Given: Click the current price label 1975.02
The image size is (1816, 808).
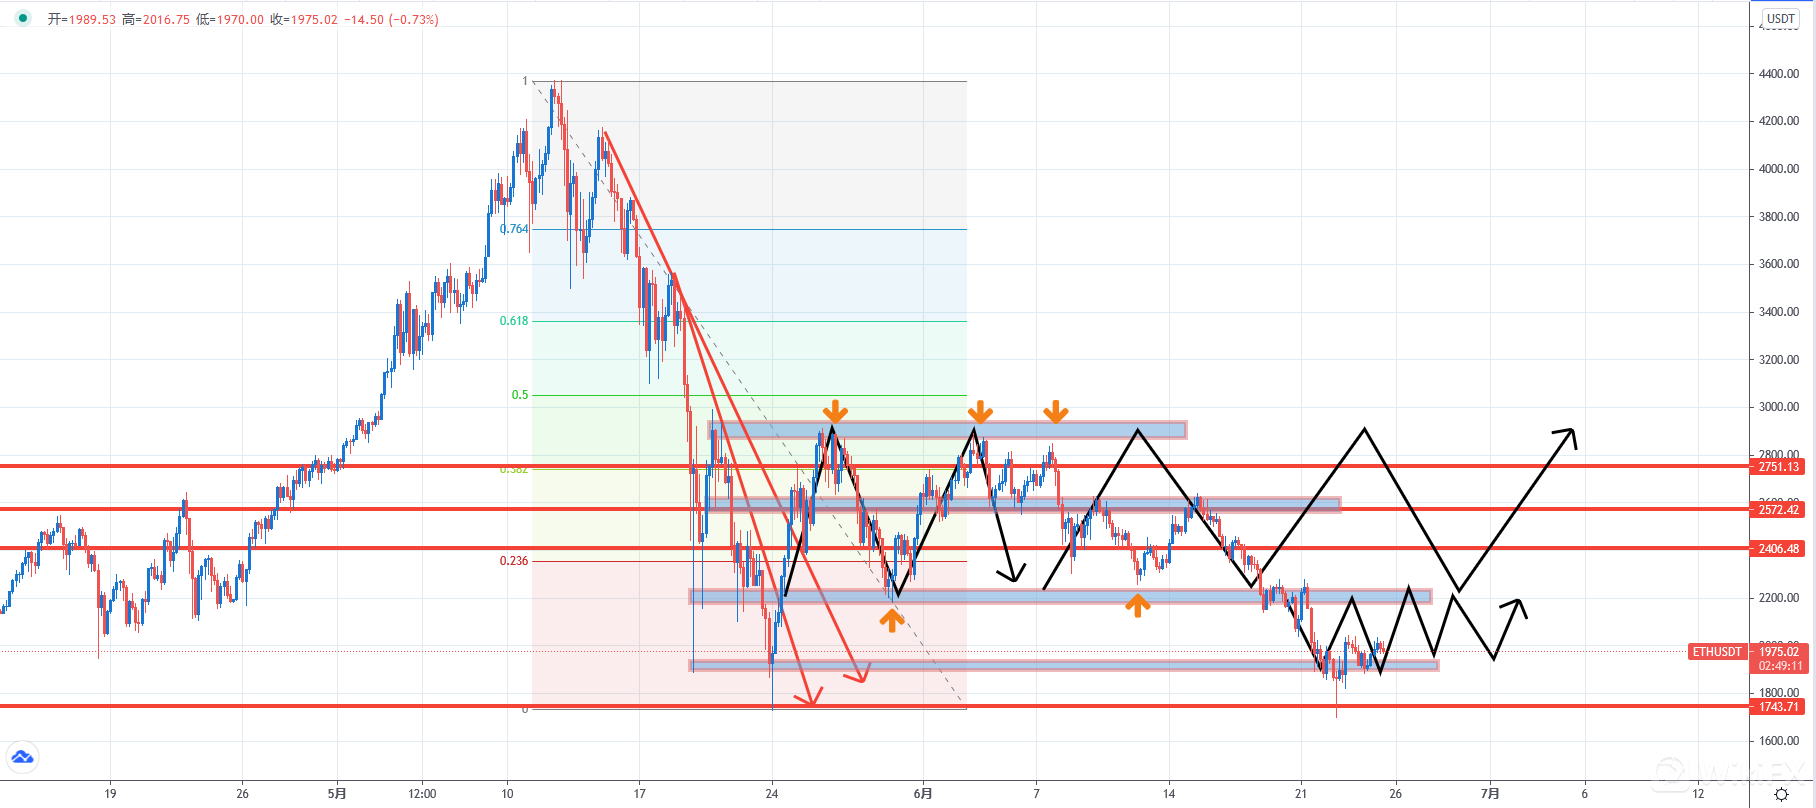Looking at the screenshot, I should point(1780,652).
